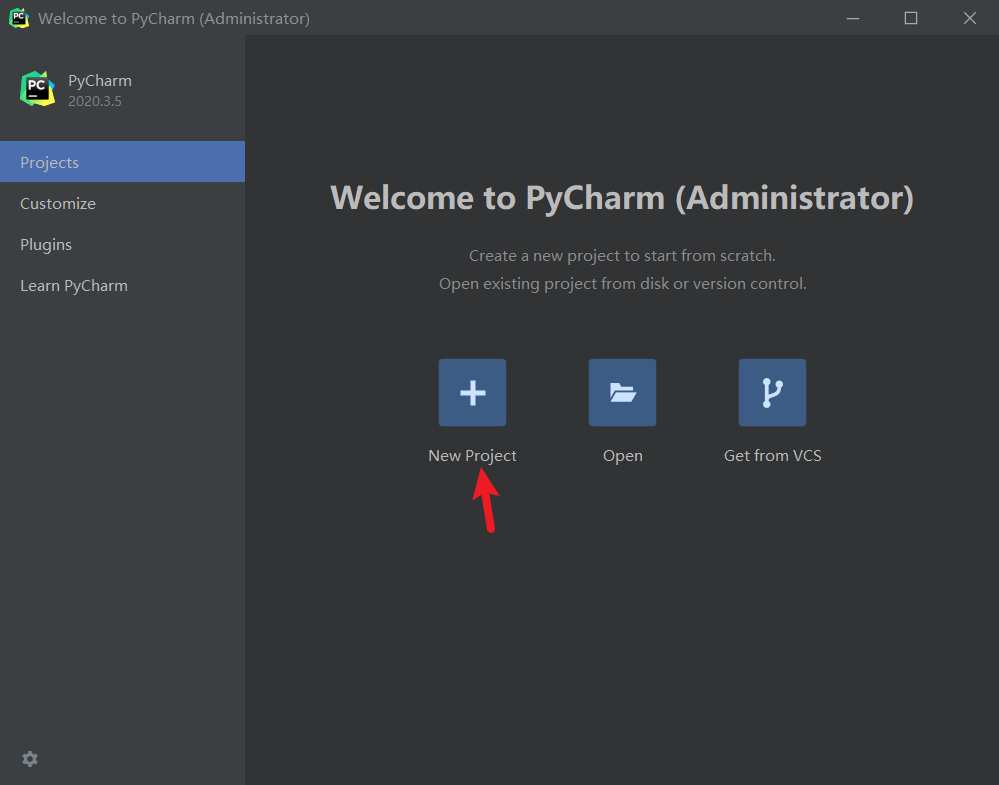999x785 pixels.
Task: Click the New Project plus icon
Action: (x=472, y=392)
